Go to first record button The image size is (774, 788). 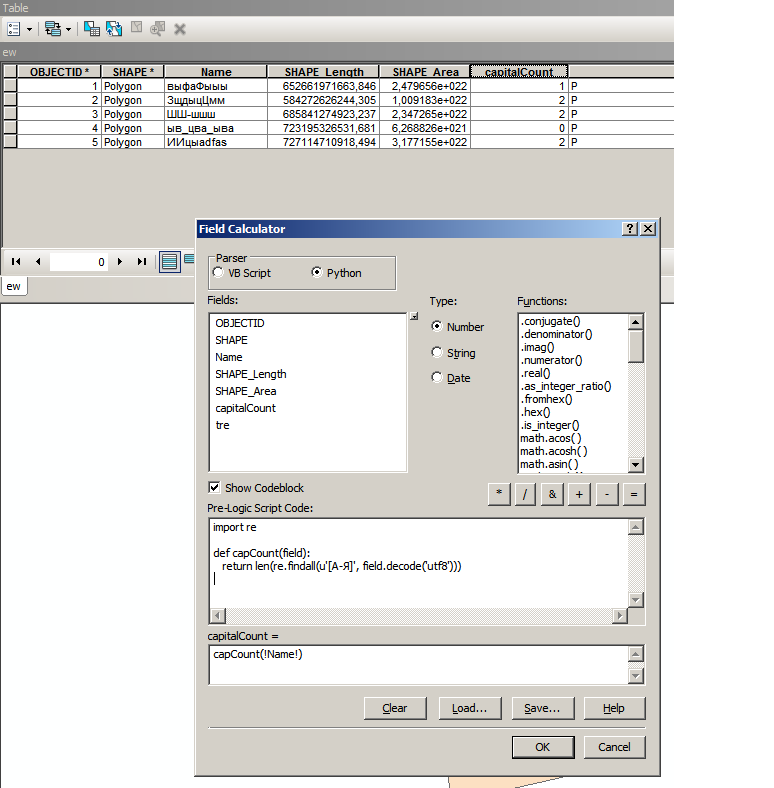click(16, 261)
